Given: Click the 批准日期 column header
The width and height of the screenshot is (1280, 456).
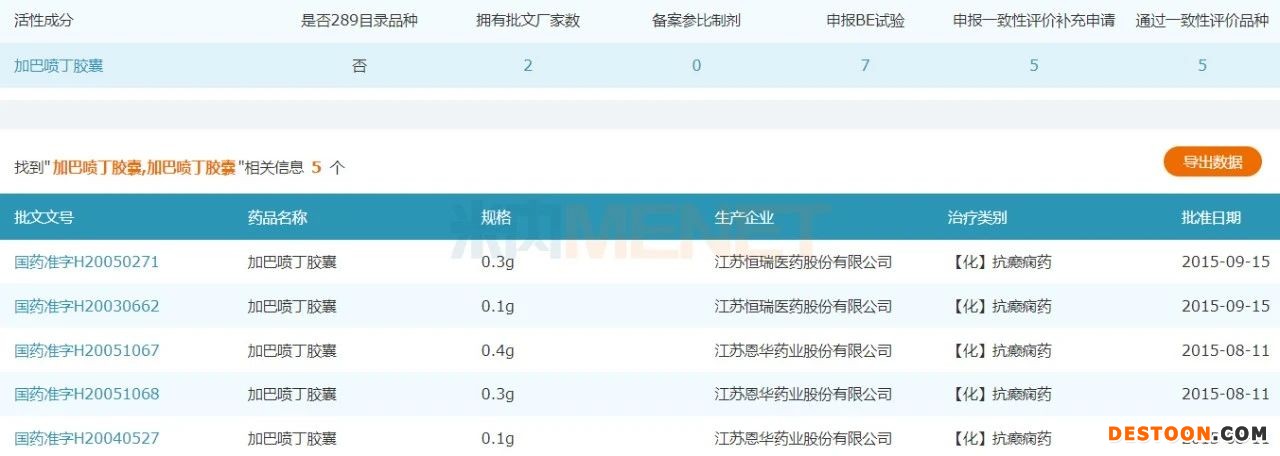Looking at the screenshot, I should [x=1211, y=217].
